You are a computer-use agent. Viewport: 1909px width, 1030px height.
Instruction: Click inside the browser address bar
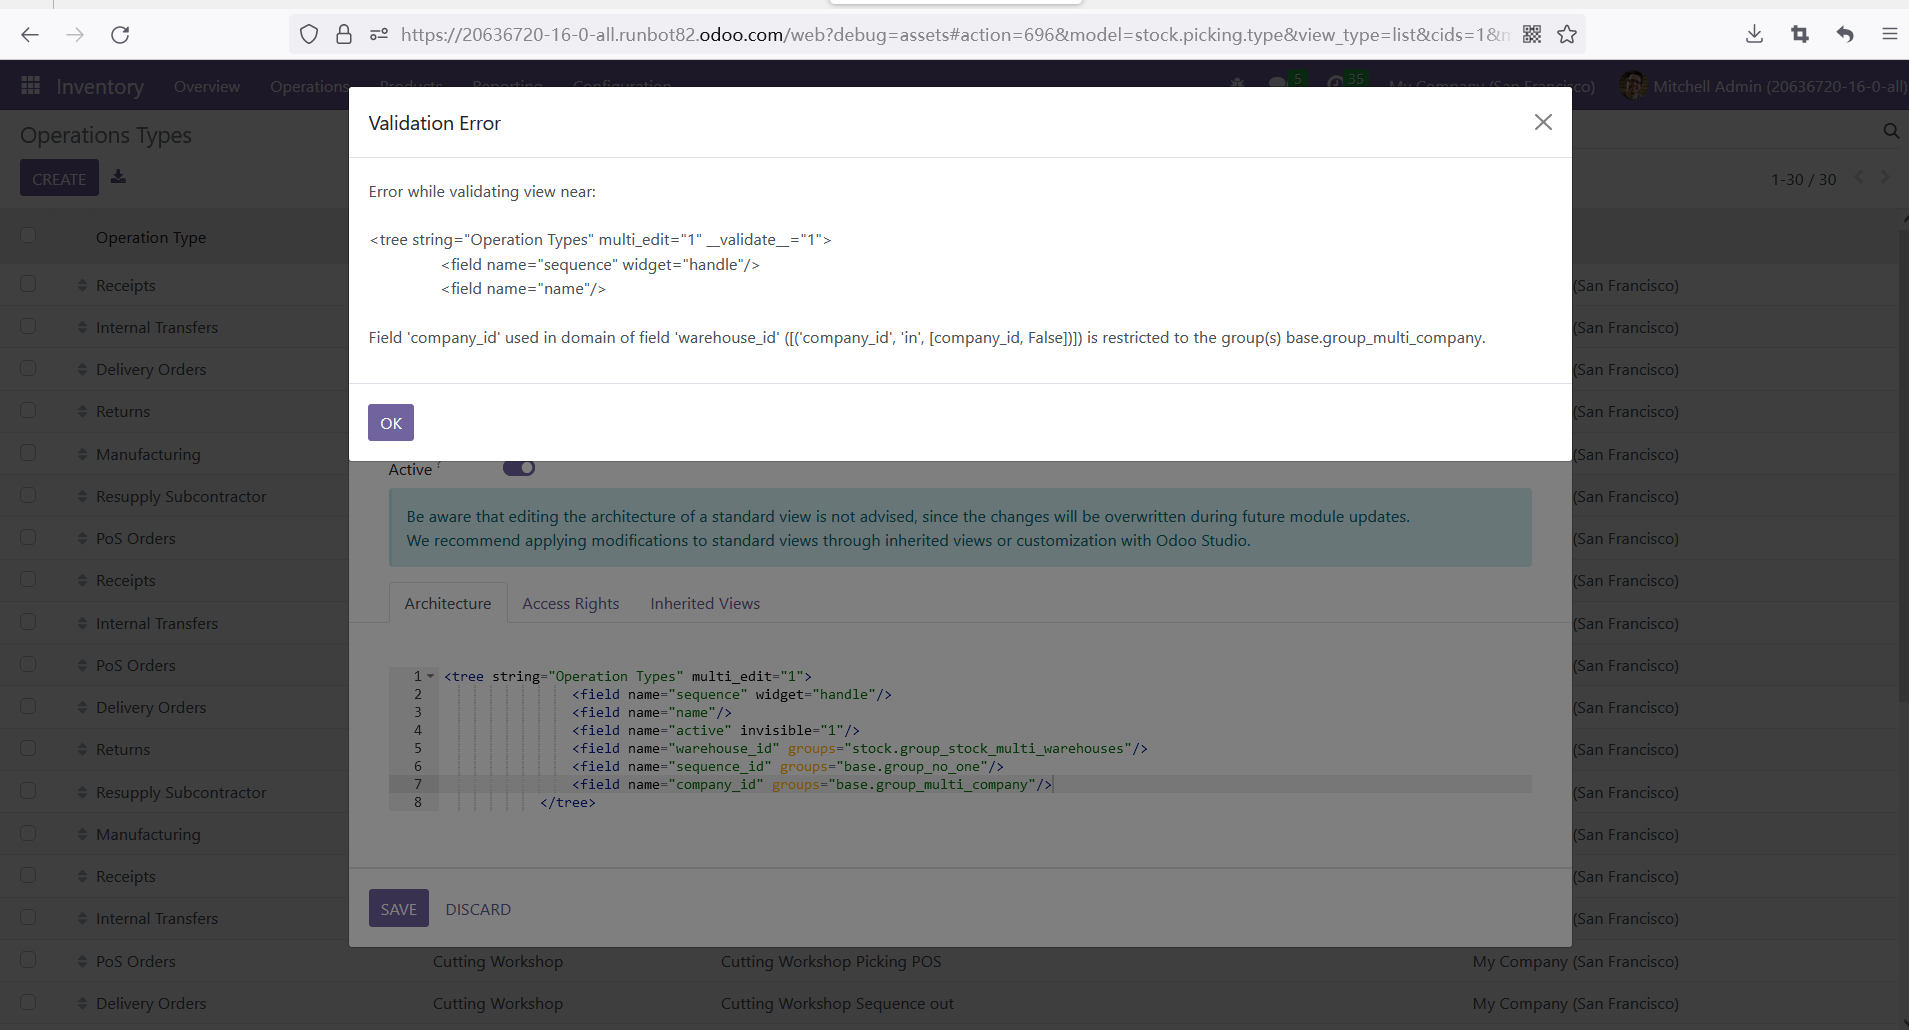900,33
